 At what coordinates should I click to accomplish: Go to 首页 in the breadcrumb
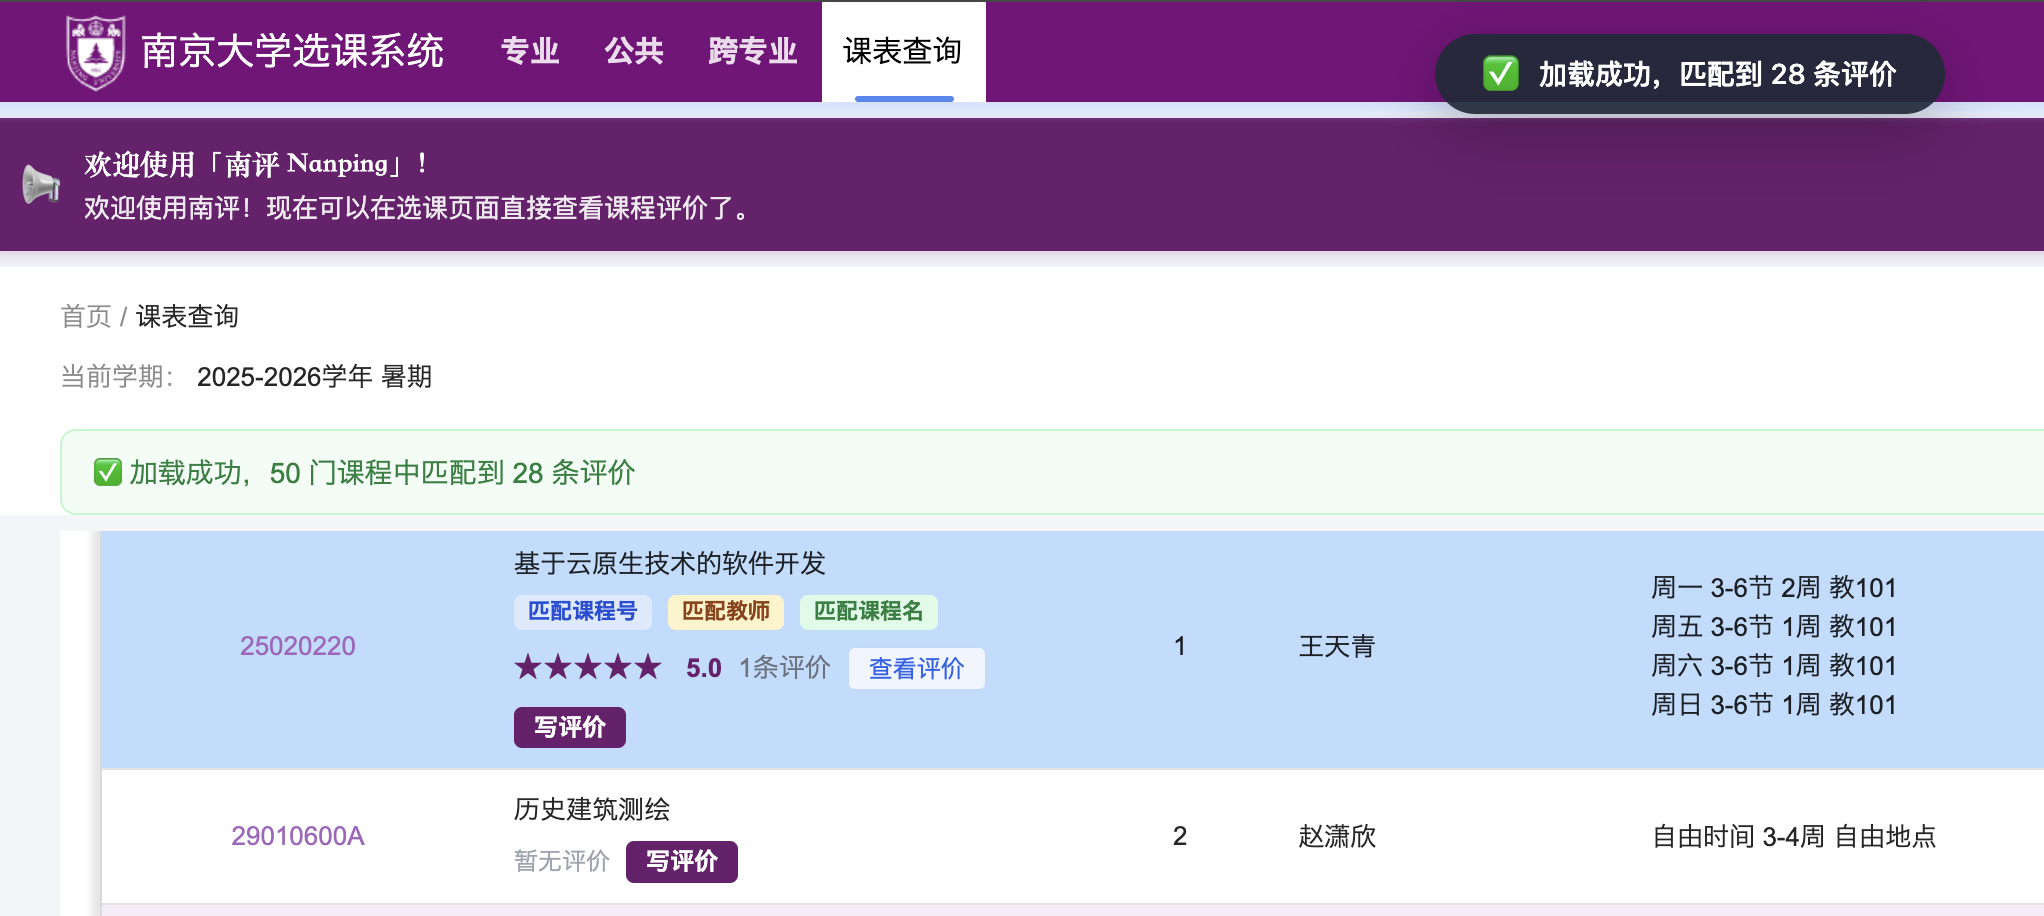[86, 316]
